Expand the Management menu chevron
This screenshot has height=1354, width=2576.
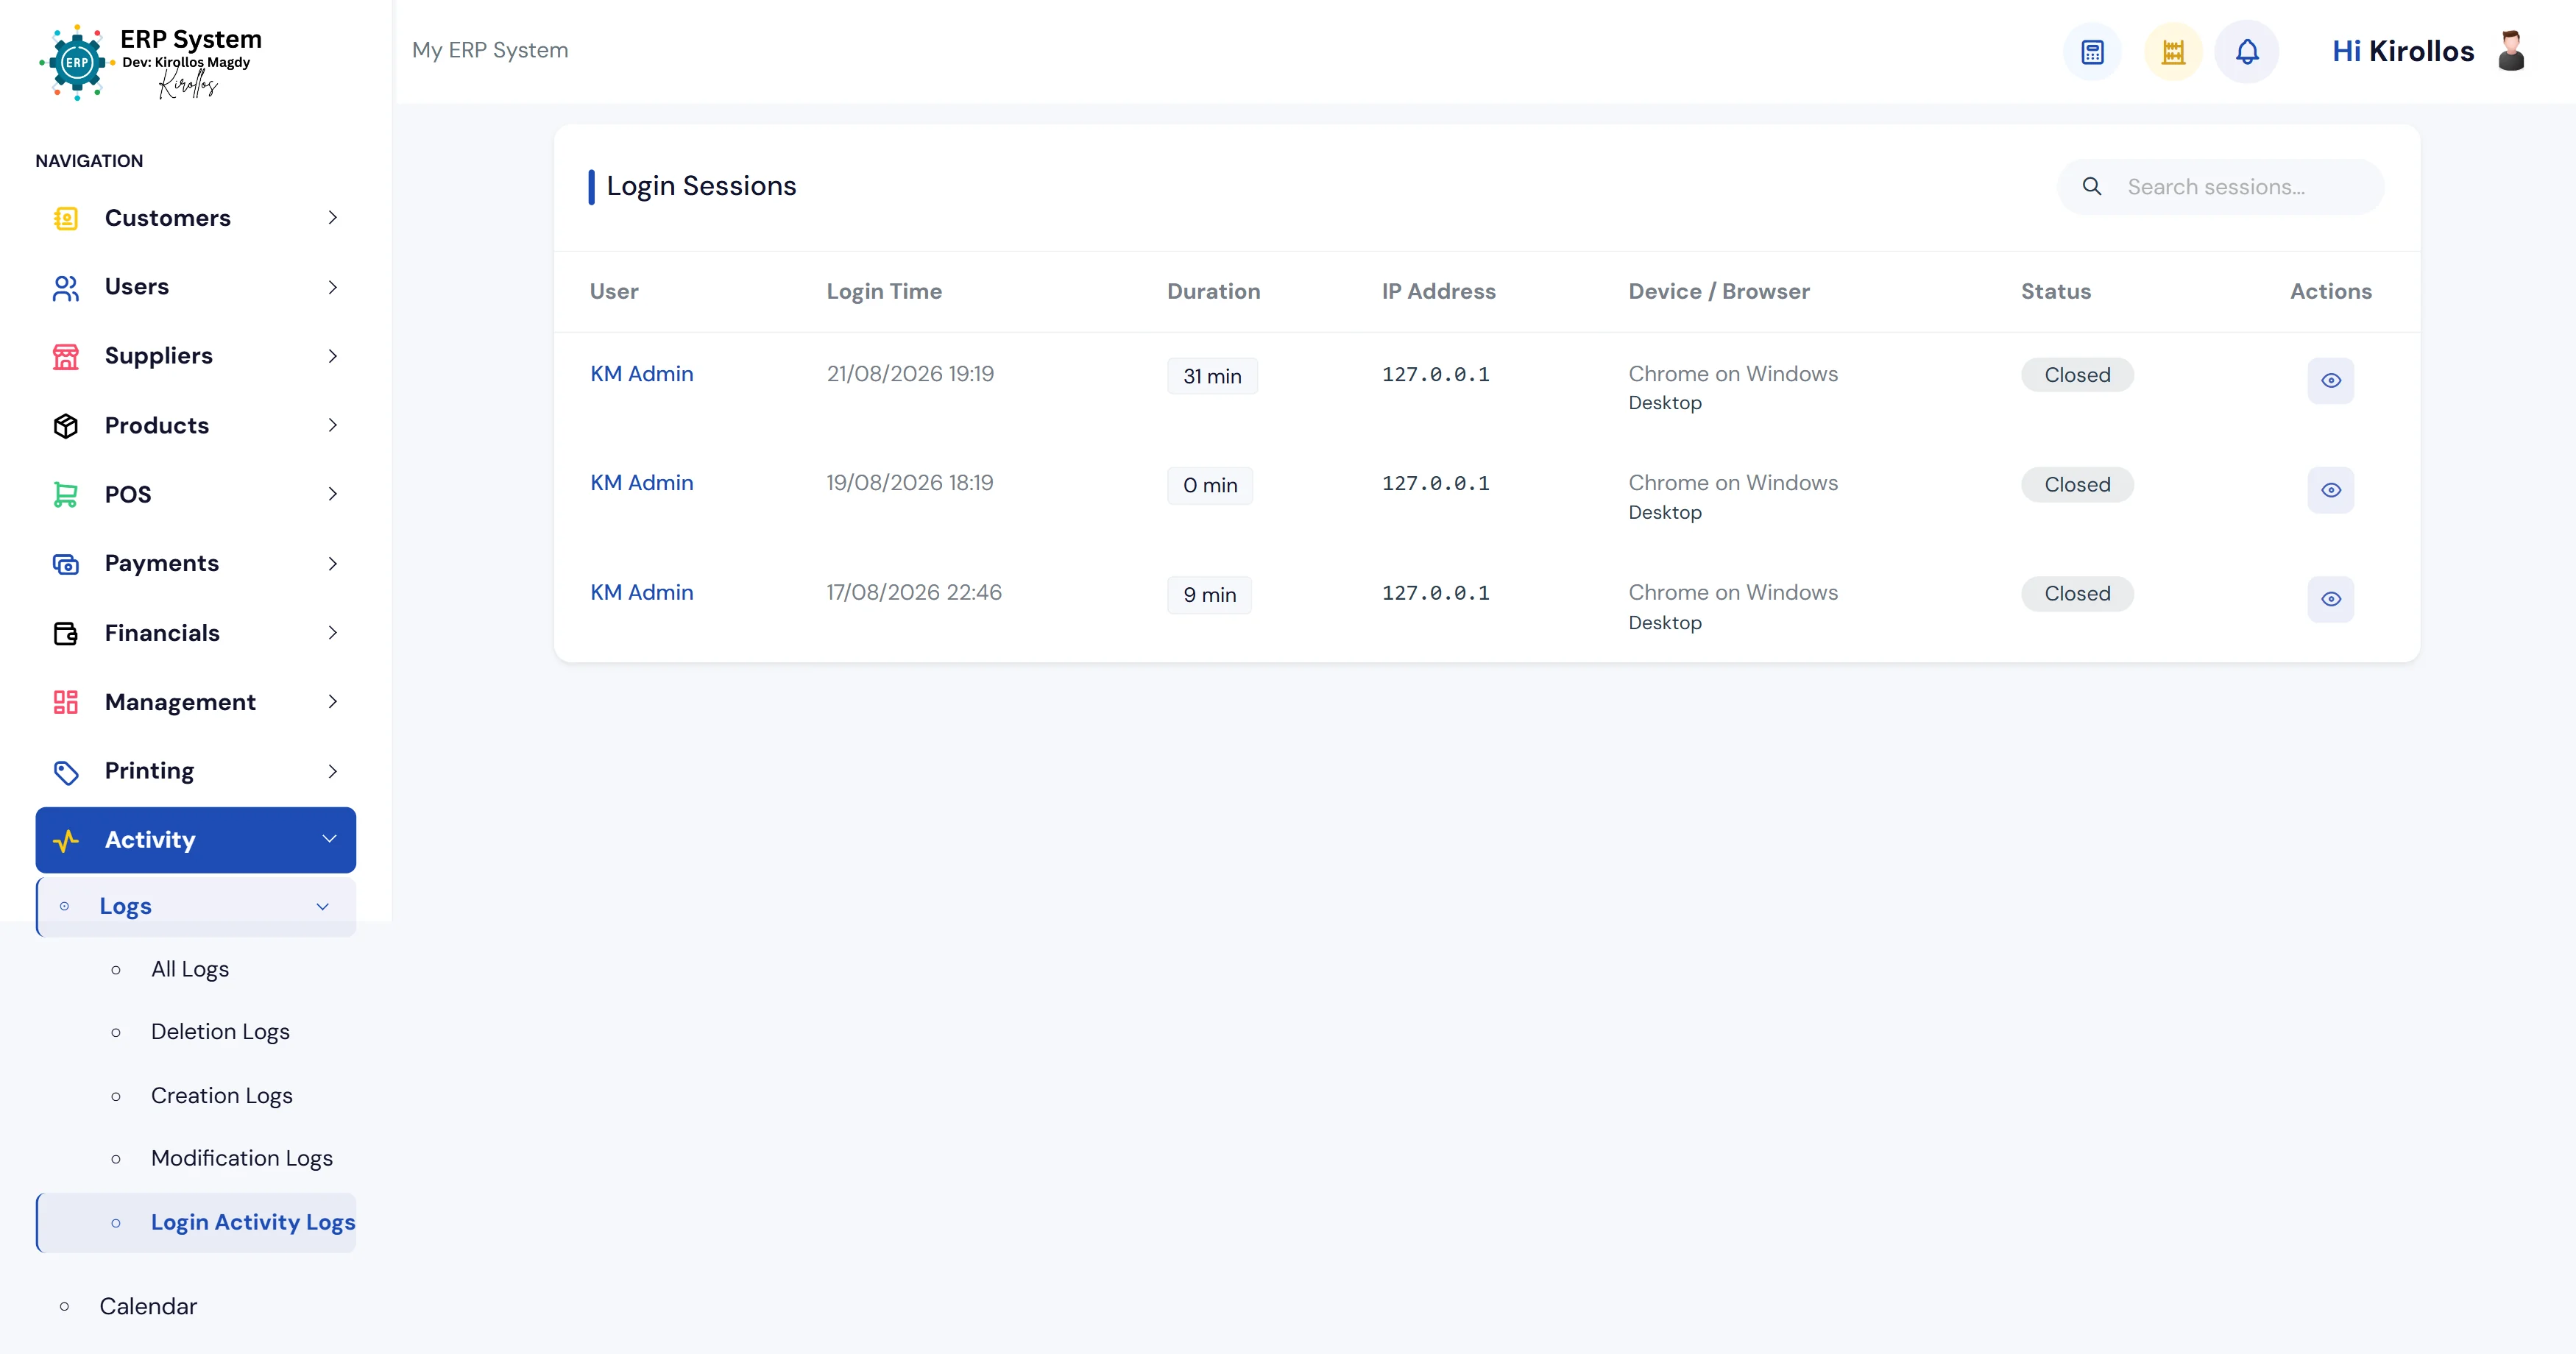point(333,702)
